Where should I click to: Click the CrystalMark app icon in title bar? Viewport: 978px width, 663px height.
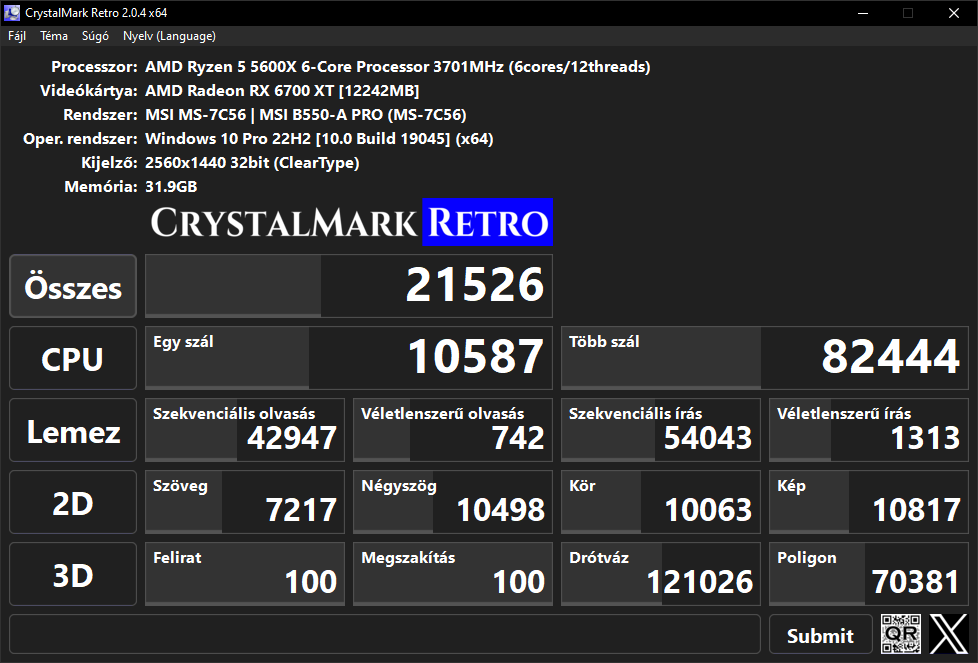pos(12,12)
